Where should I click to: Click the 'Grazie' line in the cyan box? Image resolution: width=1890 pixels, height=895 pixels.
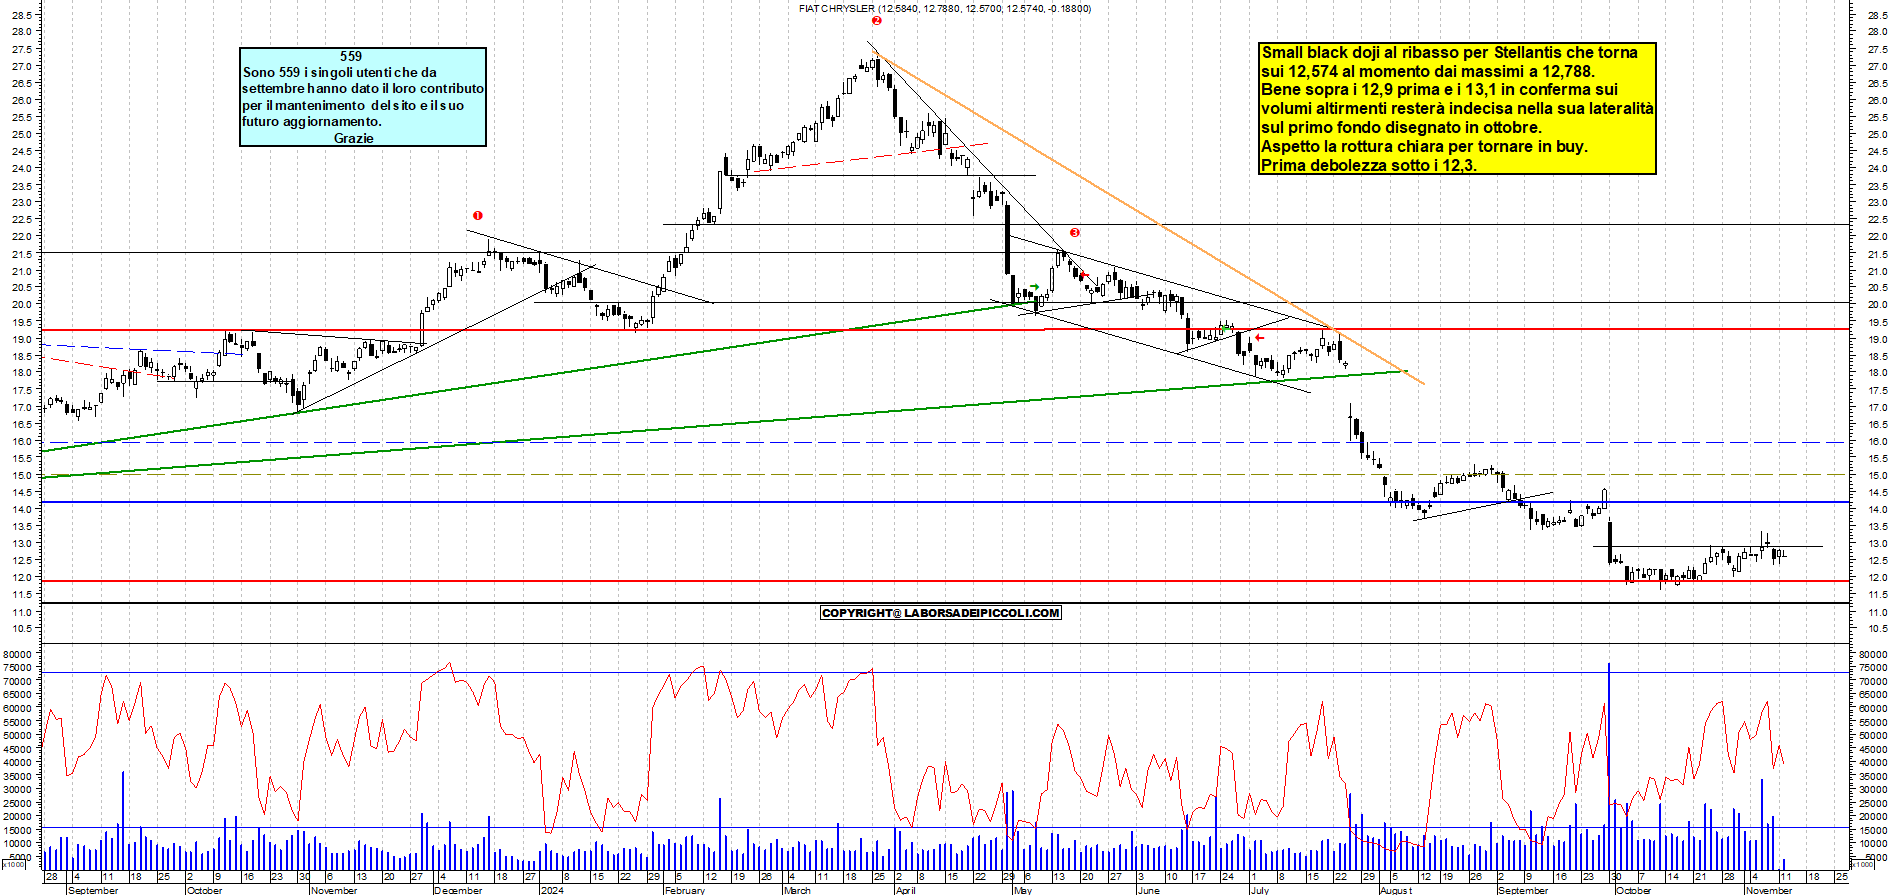coord(354,138)
